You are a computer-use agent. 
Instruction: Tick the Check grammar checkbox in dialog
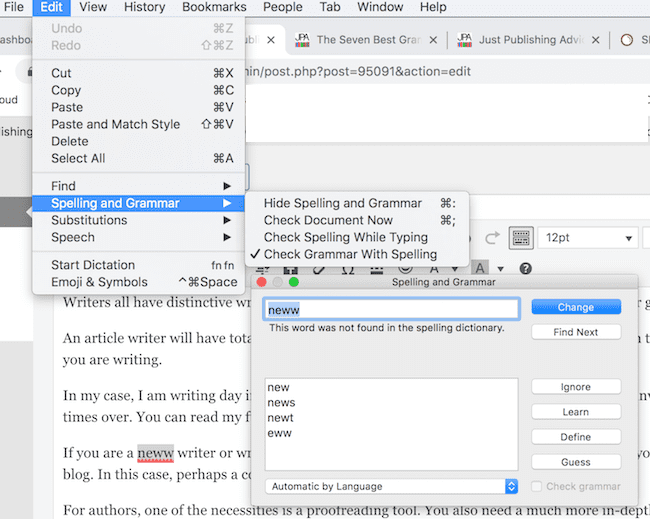536,486
